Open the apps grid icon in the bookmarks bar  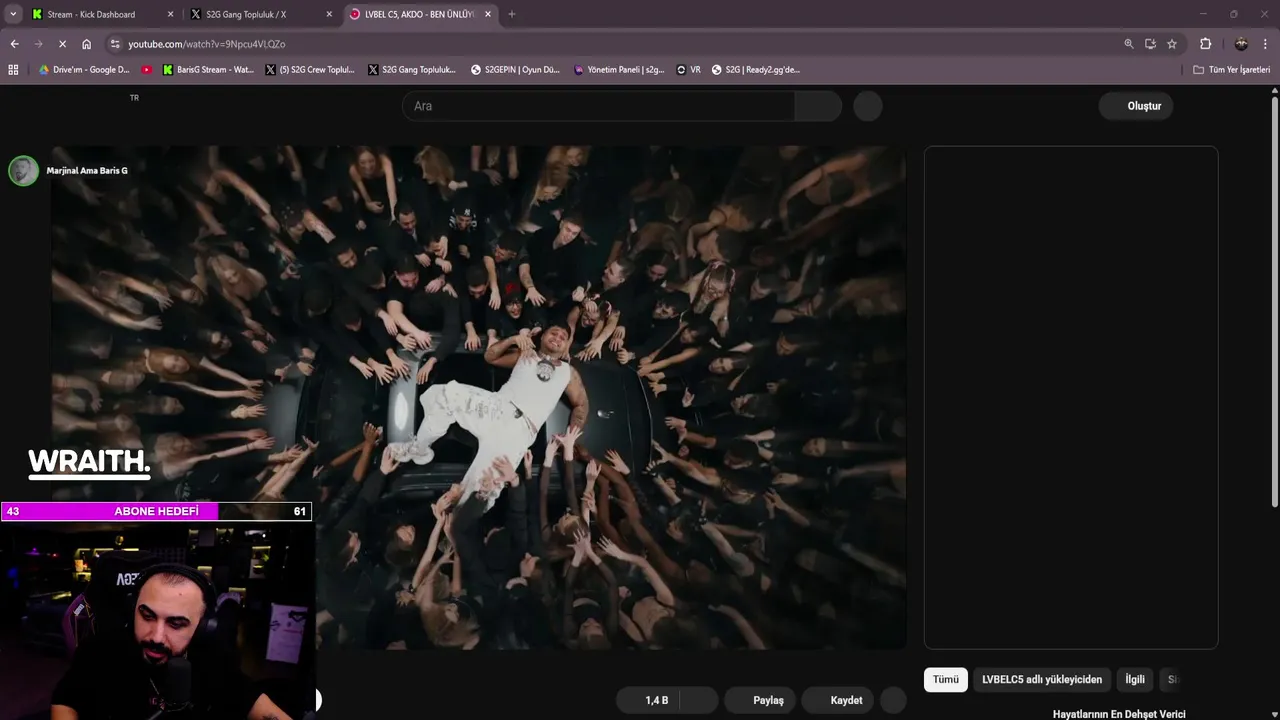[x=13, y=70]
